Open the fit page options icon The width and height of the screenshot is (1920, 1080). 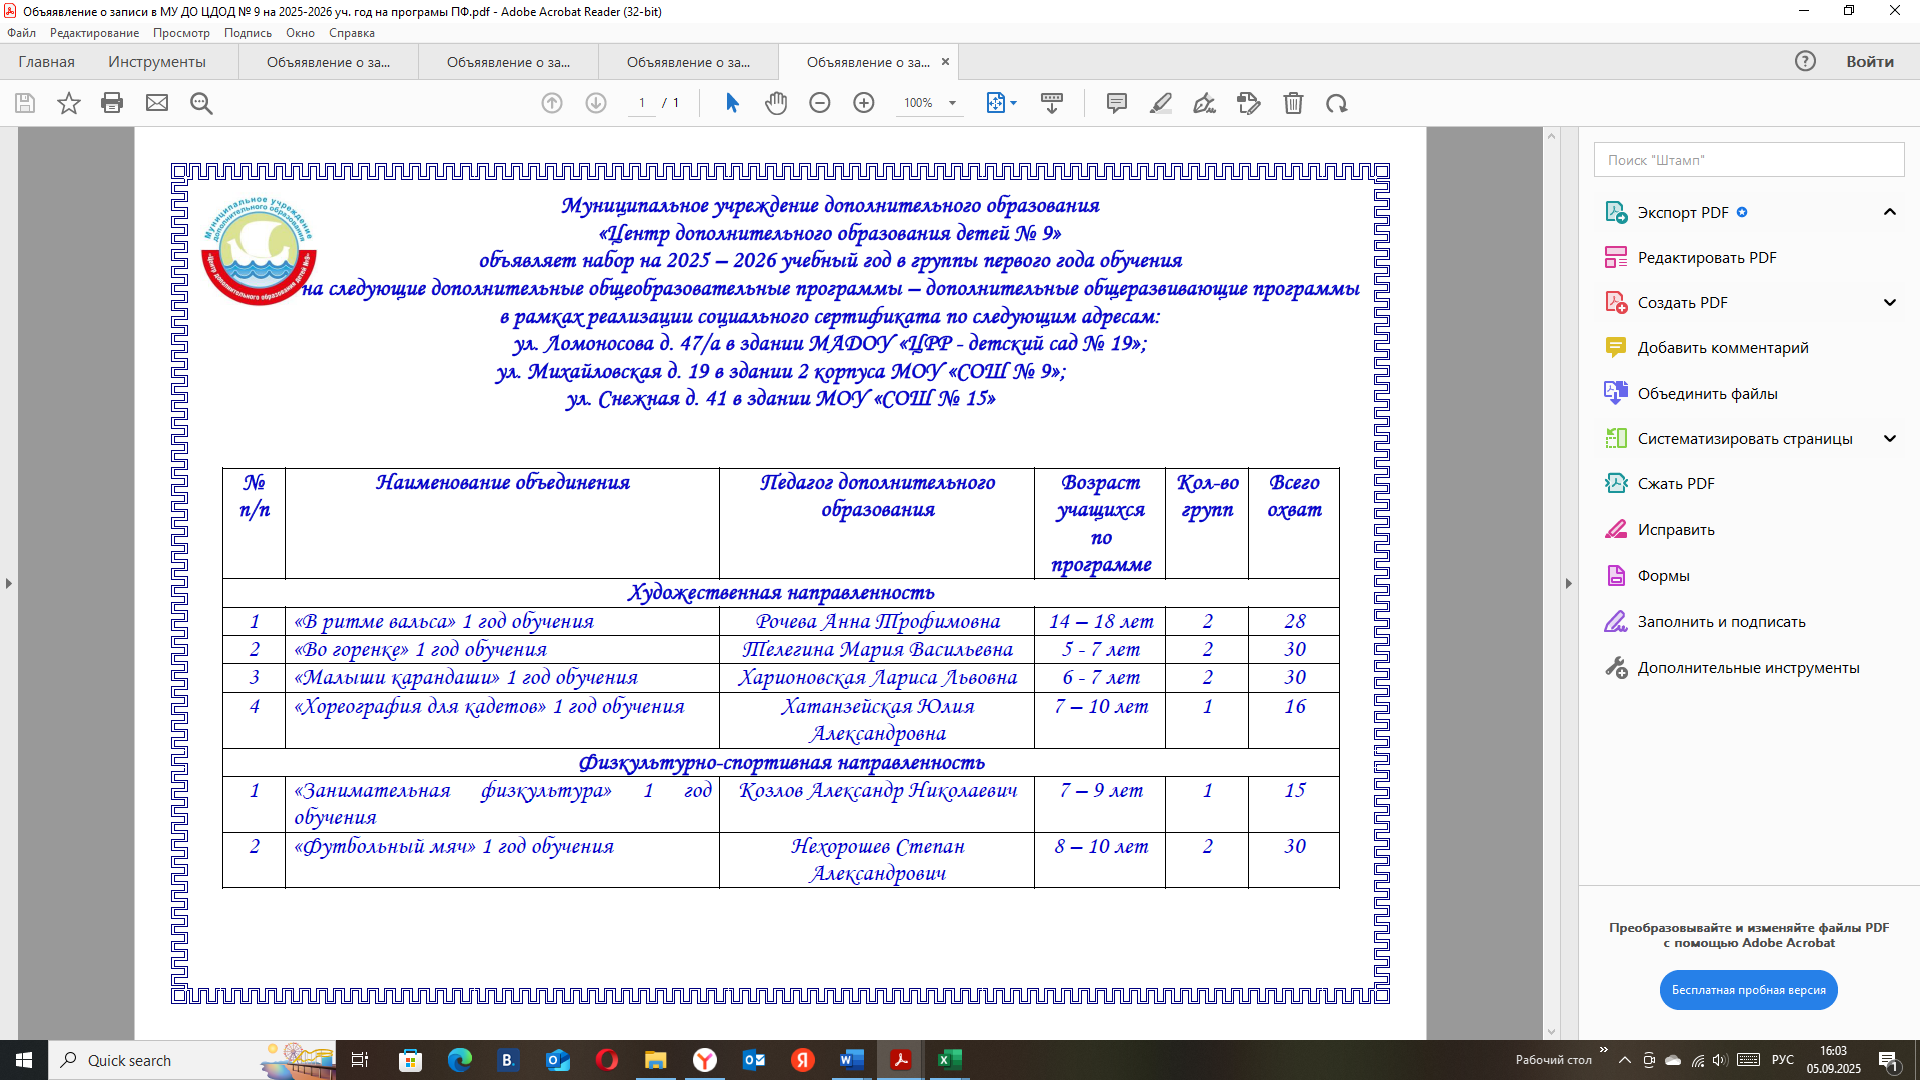[1001, 103]
